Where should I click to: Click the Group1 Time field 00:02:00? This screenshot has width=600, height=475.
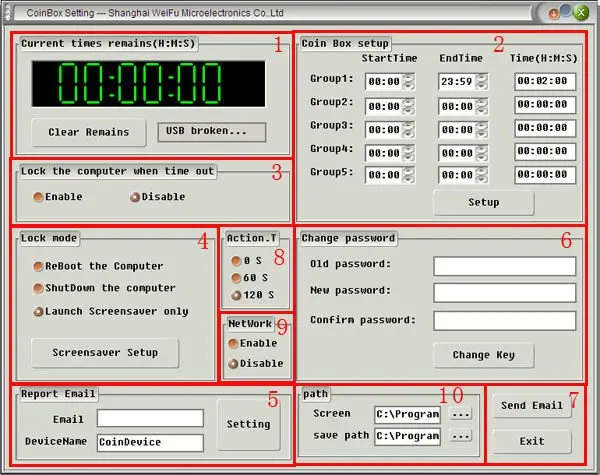(x=545, y=81)
